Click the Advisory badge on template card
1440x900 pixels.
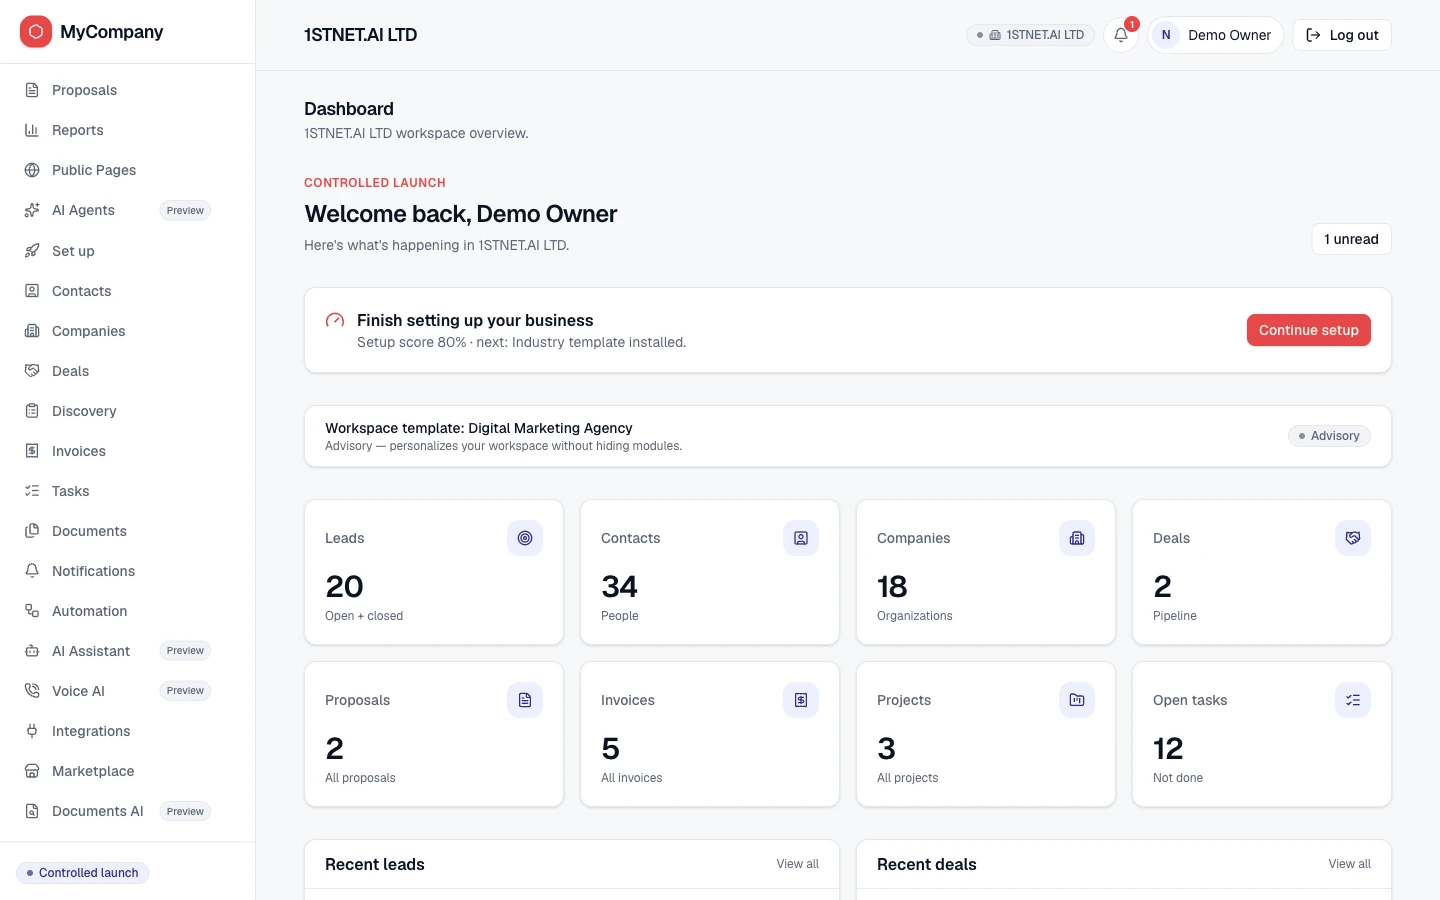click(1329, 436)
